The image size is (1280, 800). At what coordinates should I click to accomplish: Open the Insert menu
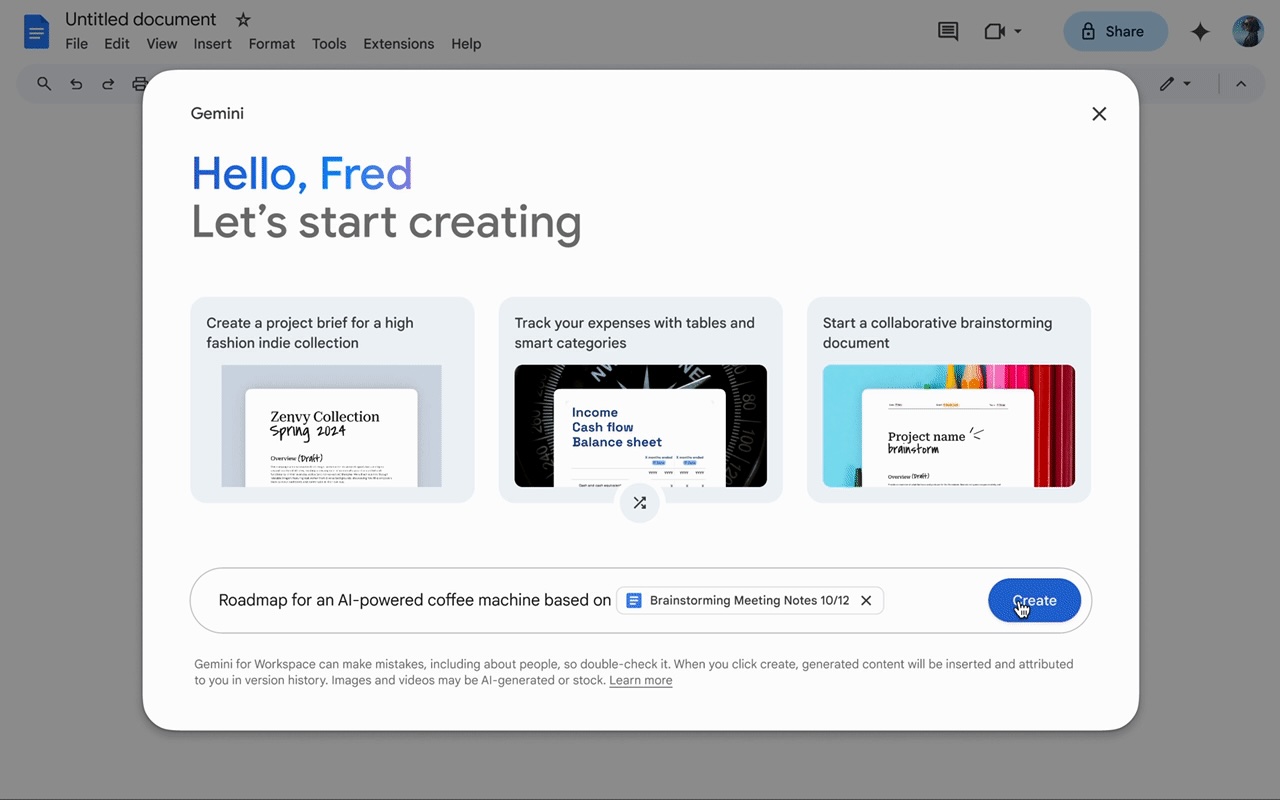212,44
